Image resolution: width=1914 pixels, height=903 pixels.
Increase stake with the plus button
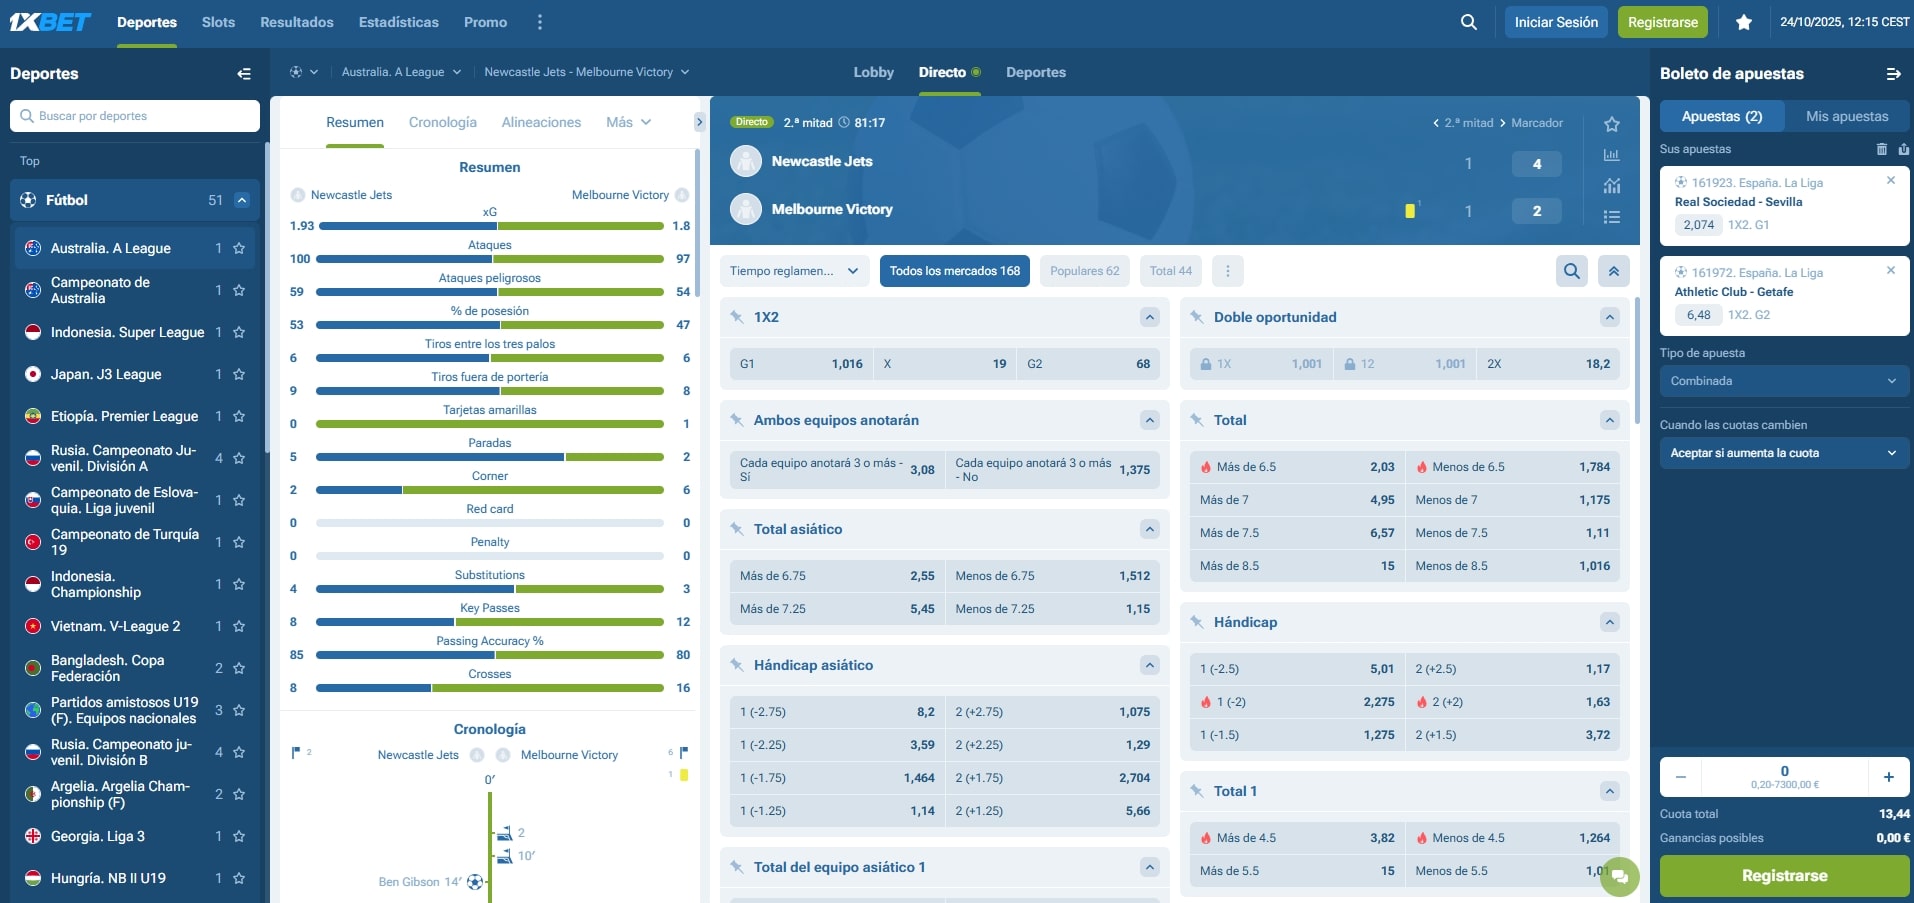pos(1888,777)
